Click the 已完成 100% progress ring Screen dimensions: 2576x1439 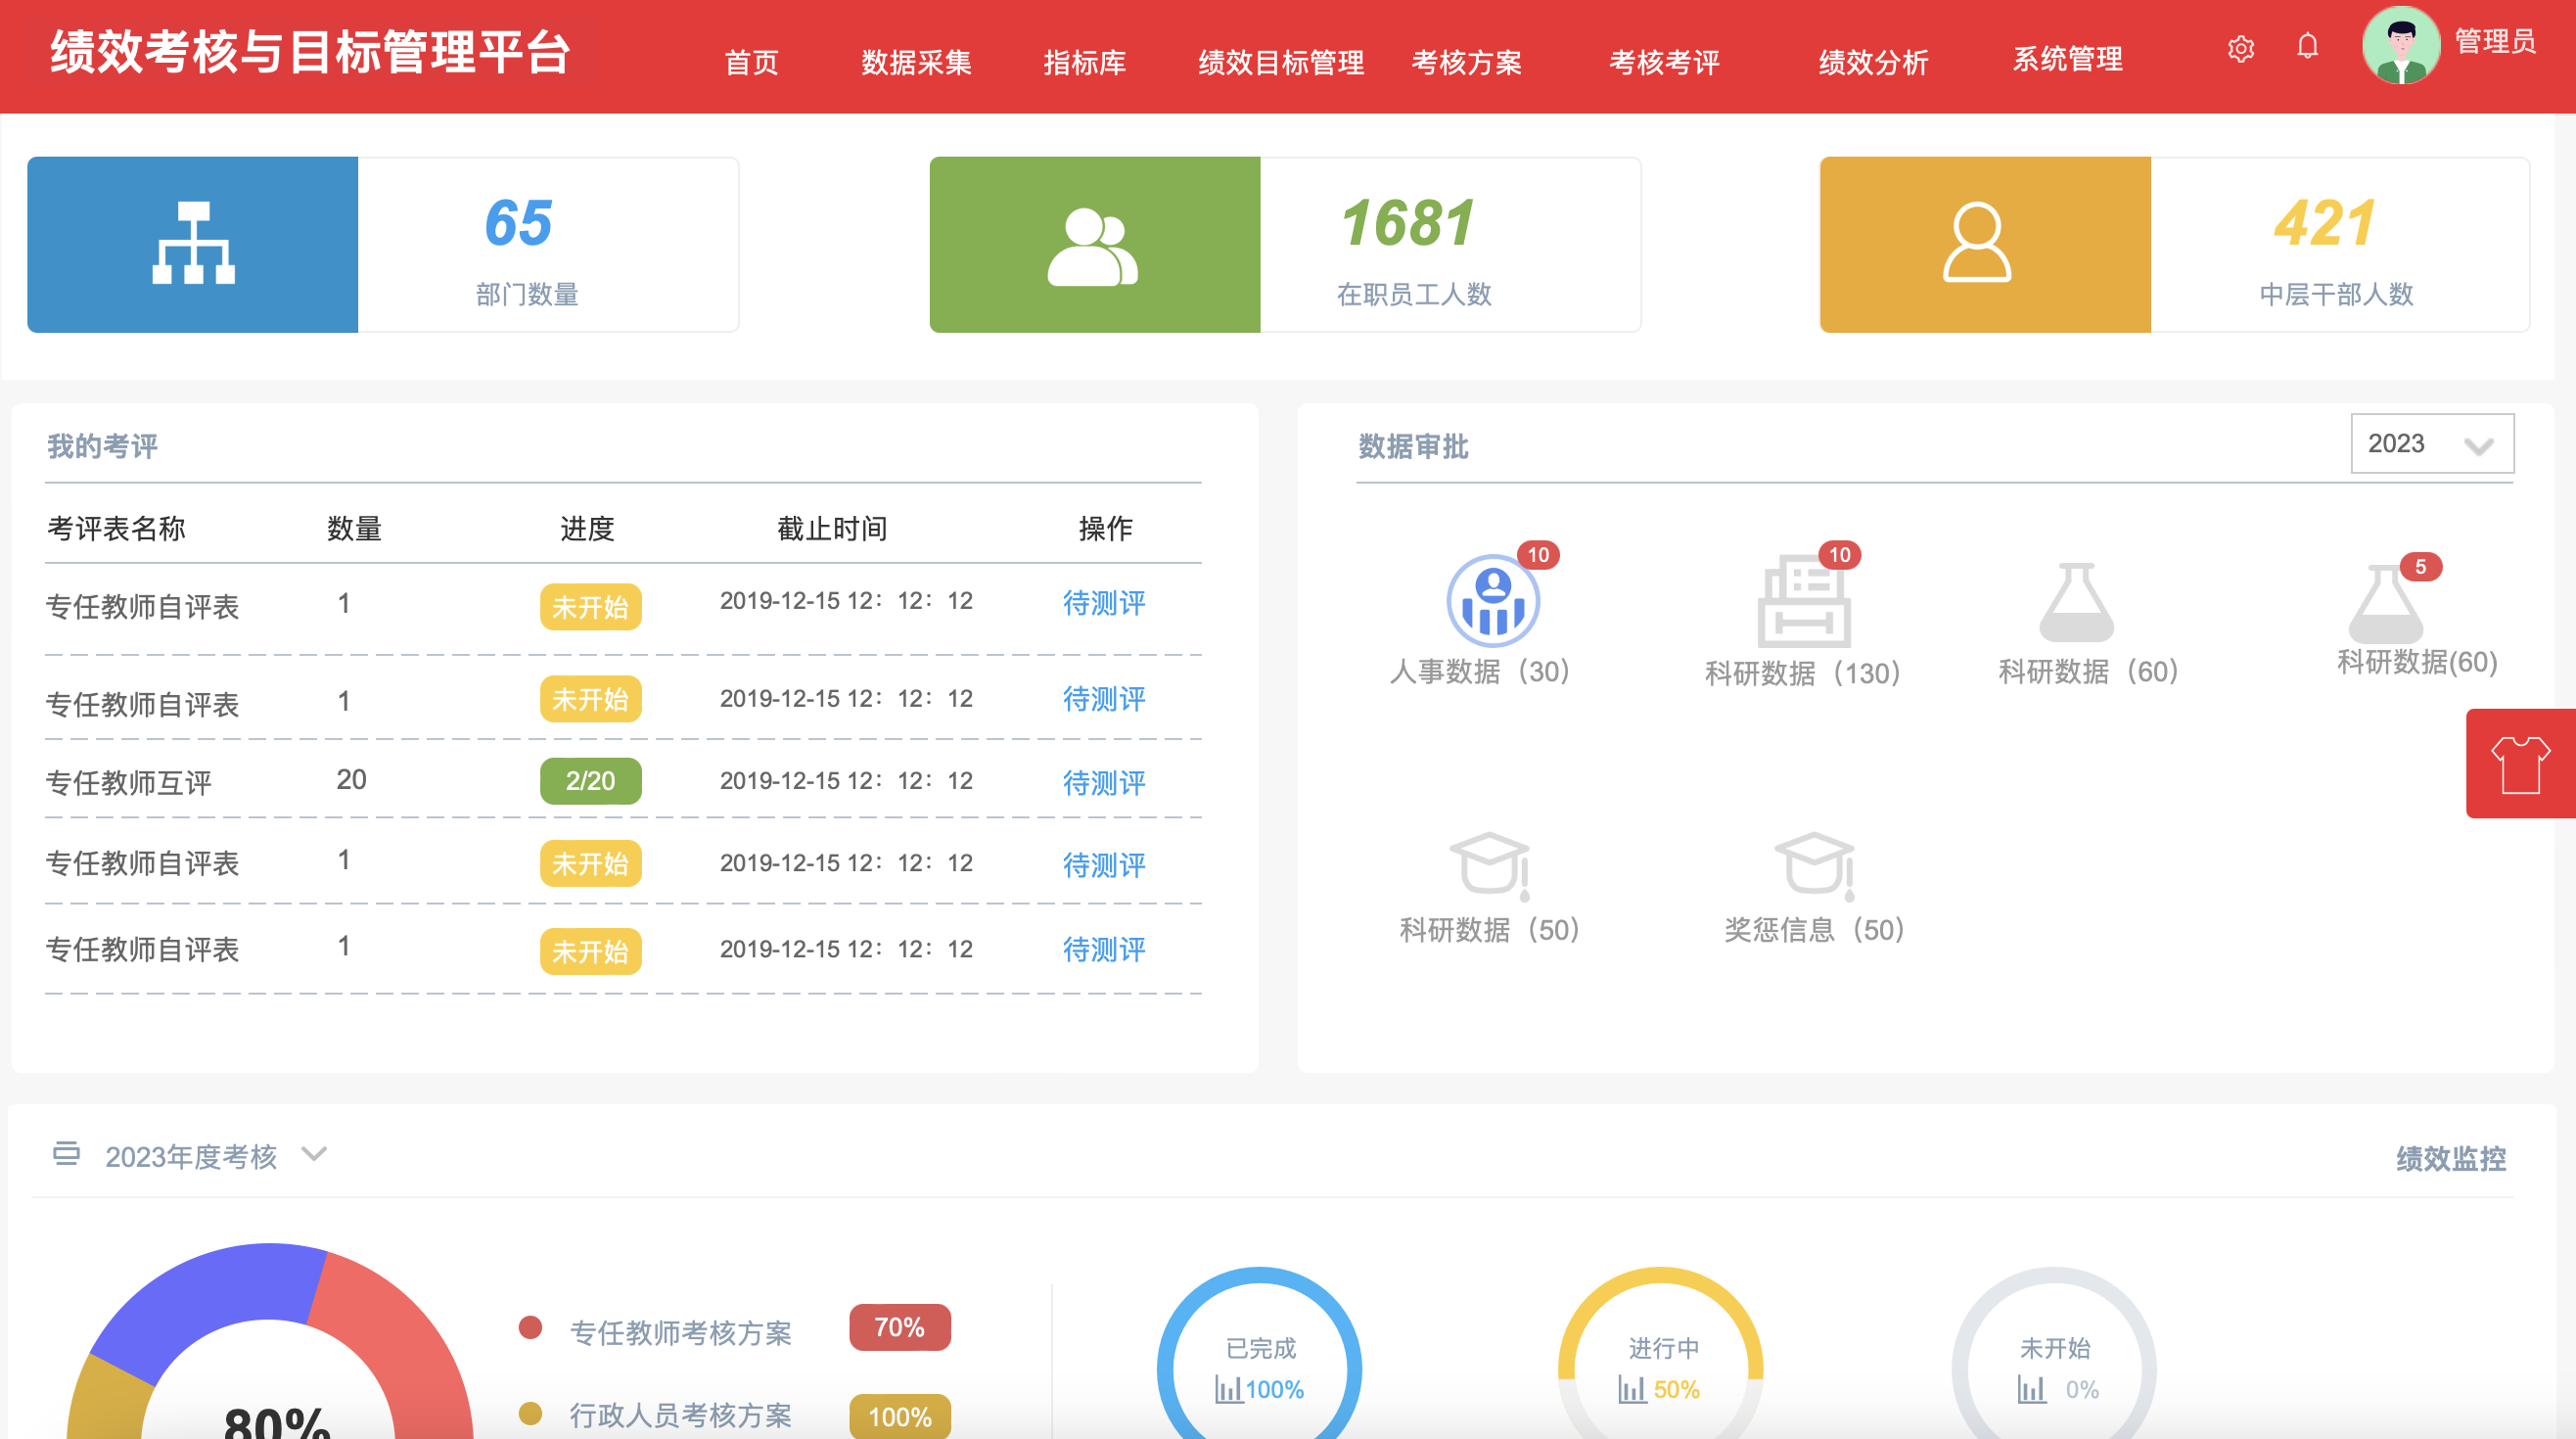point(1259,1367)
